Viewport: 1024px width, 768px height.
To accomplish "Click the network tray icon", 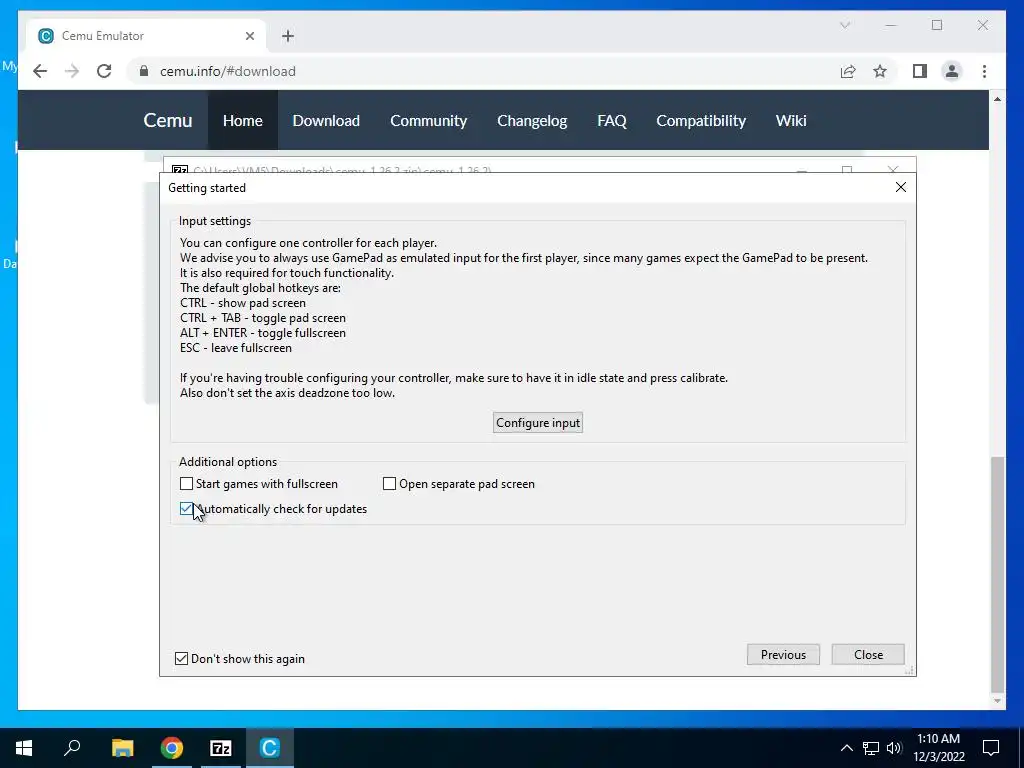I will tap(871, 748).
